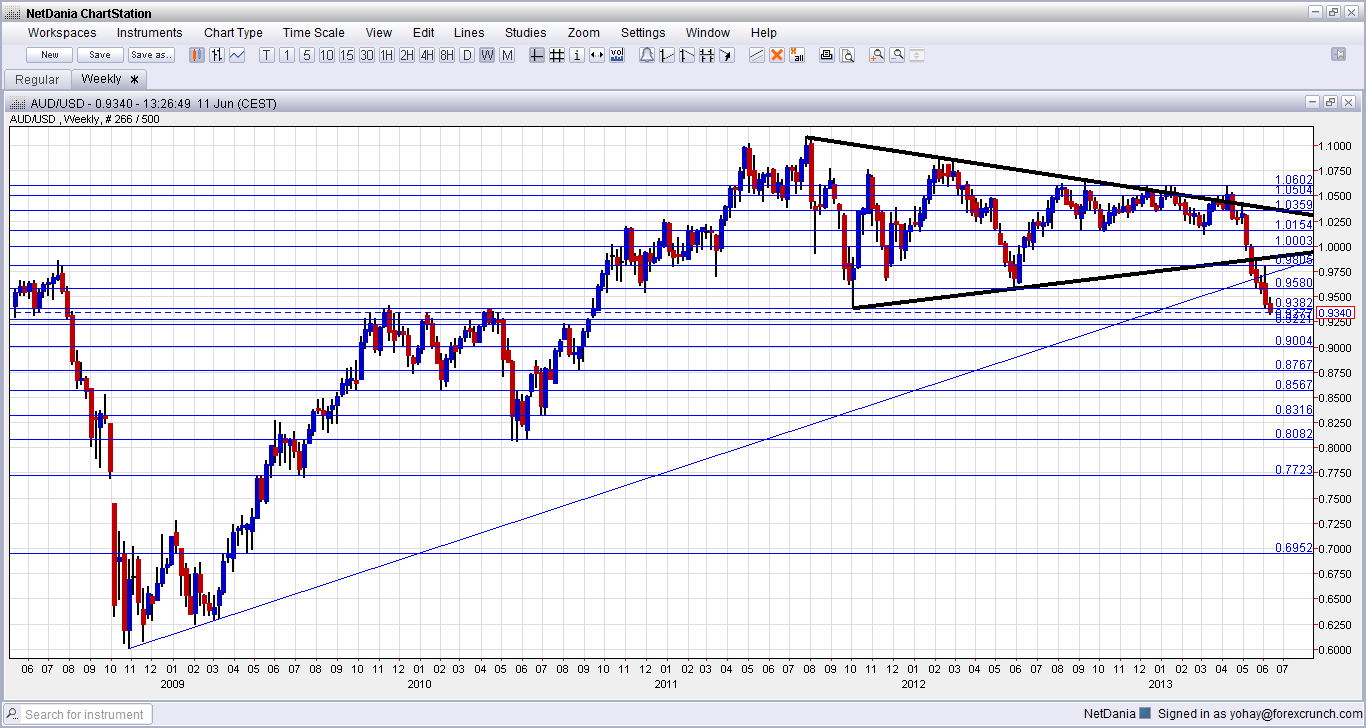The width and height of the screenshot is (1366, 728).
Task: Open the price alert bell icon
Action: (x=647, y=55)
